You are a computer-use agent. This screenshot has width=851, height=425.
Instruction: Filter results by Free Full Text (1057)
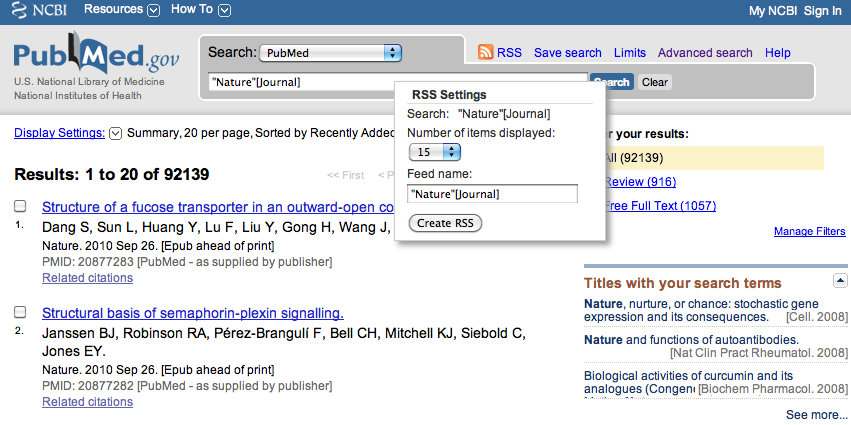tap(660, 206)
